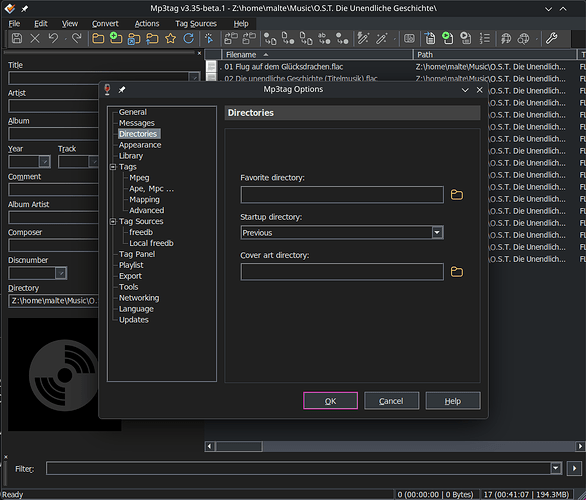The height and width of the screenshot is (500, 586).
Task: Open the Tag Sources menu
Action: 196,24
